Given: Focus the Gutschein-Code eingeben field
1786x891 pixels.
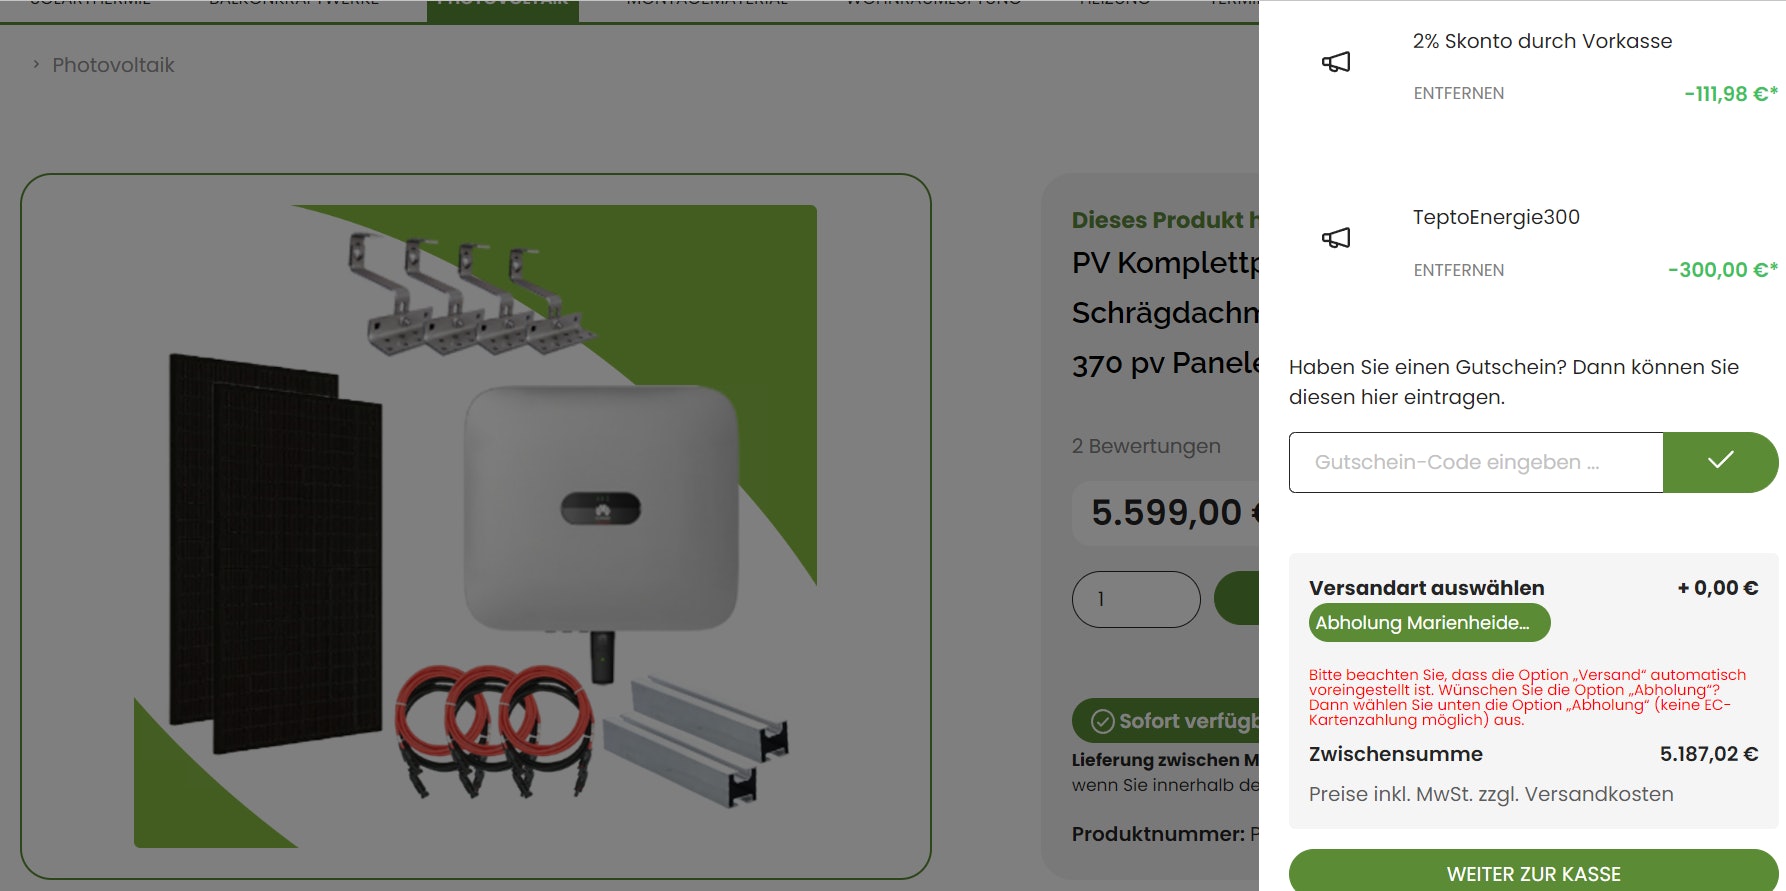Looking at the screenshot, I should [1476, 462].
